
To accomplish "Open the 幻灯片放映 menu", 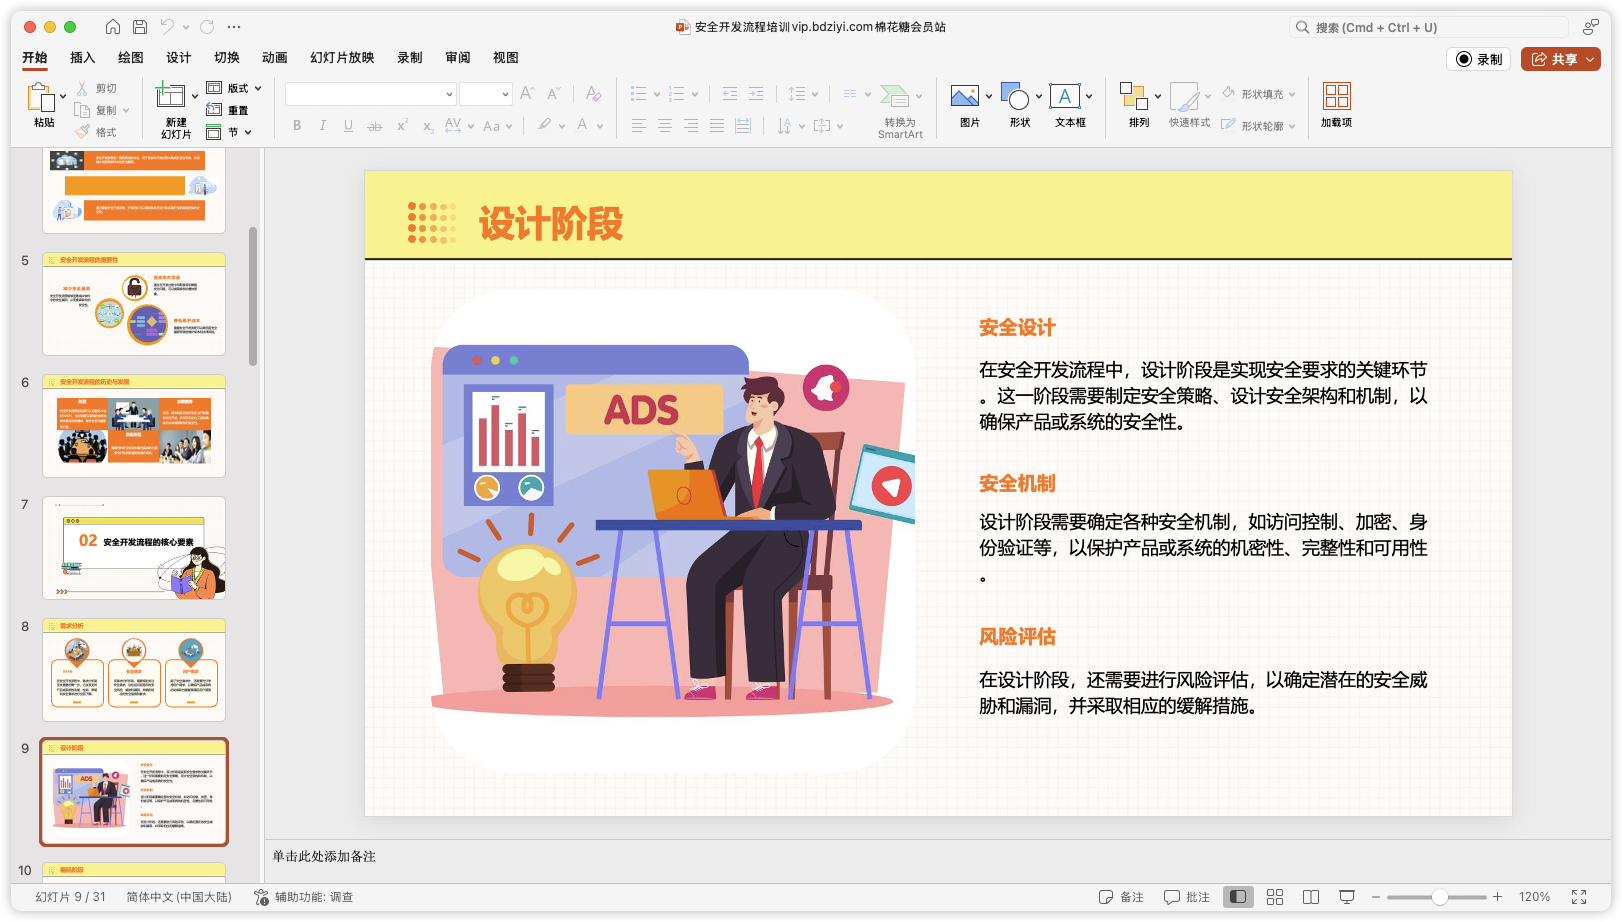I will coord(340,58).
